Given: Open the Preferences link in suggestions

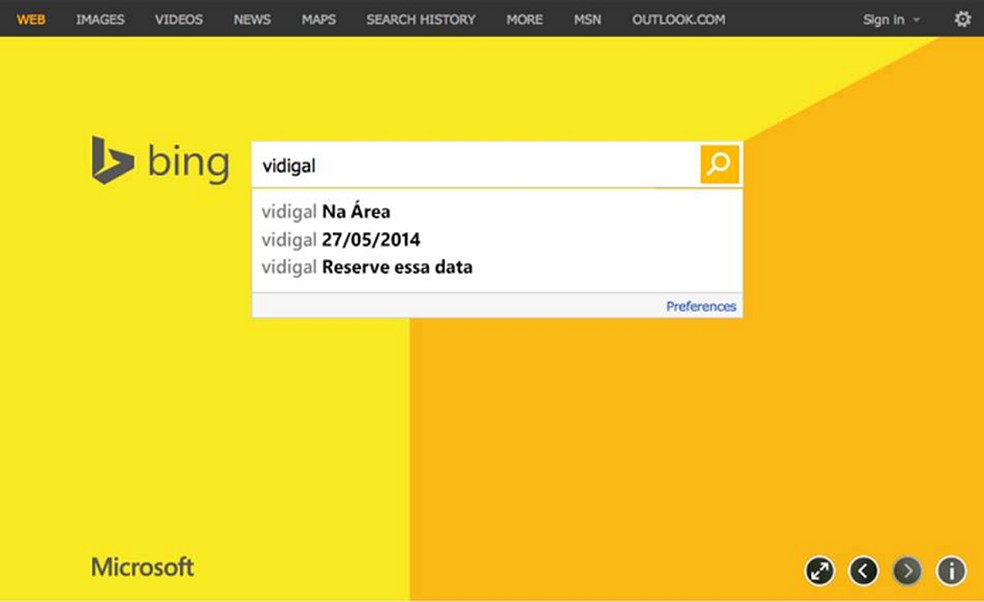Looking at the screenshot, I should pos(701,306).
